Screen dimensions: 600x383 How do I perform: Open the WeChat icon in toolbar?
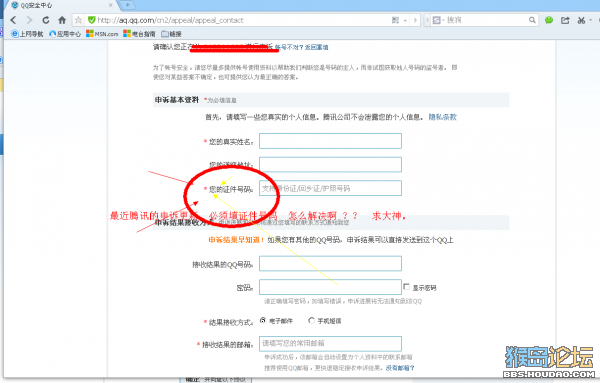point(549,20)
